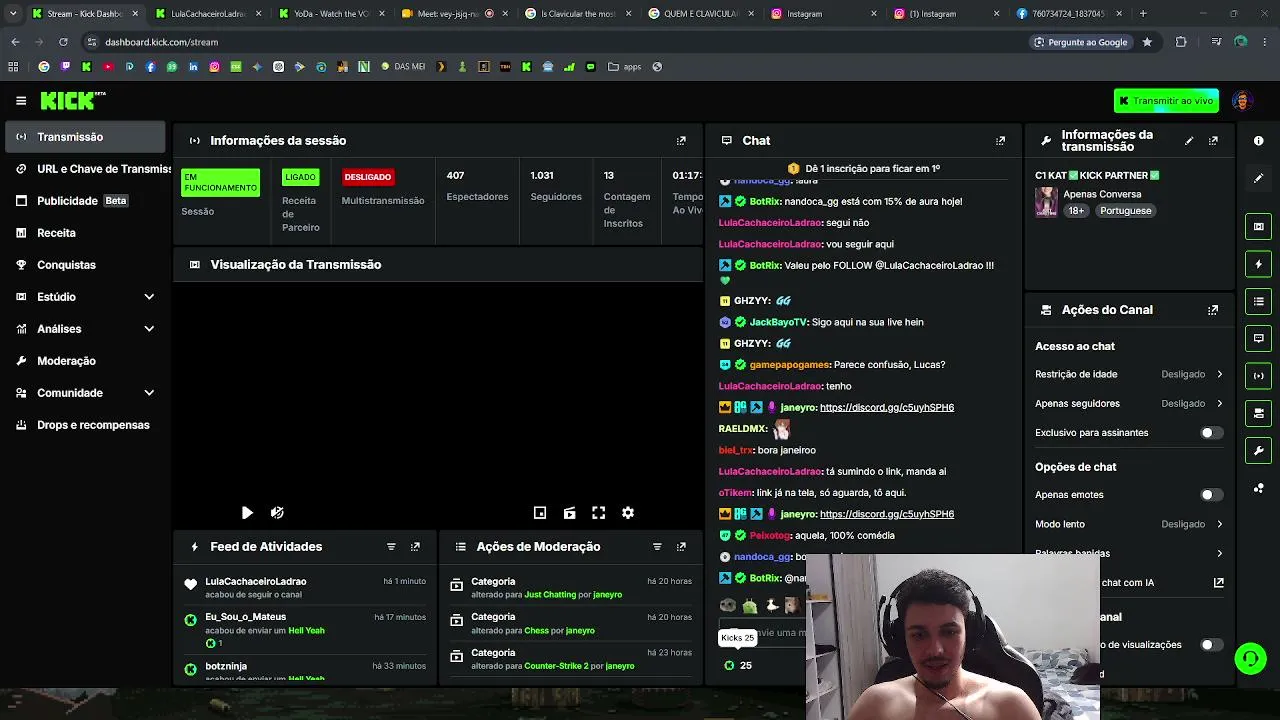The image size is (1280, 720).
Task: Toggle session info broadcast widget in right rail
Action: [x=1258, y=376]
